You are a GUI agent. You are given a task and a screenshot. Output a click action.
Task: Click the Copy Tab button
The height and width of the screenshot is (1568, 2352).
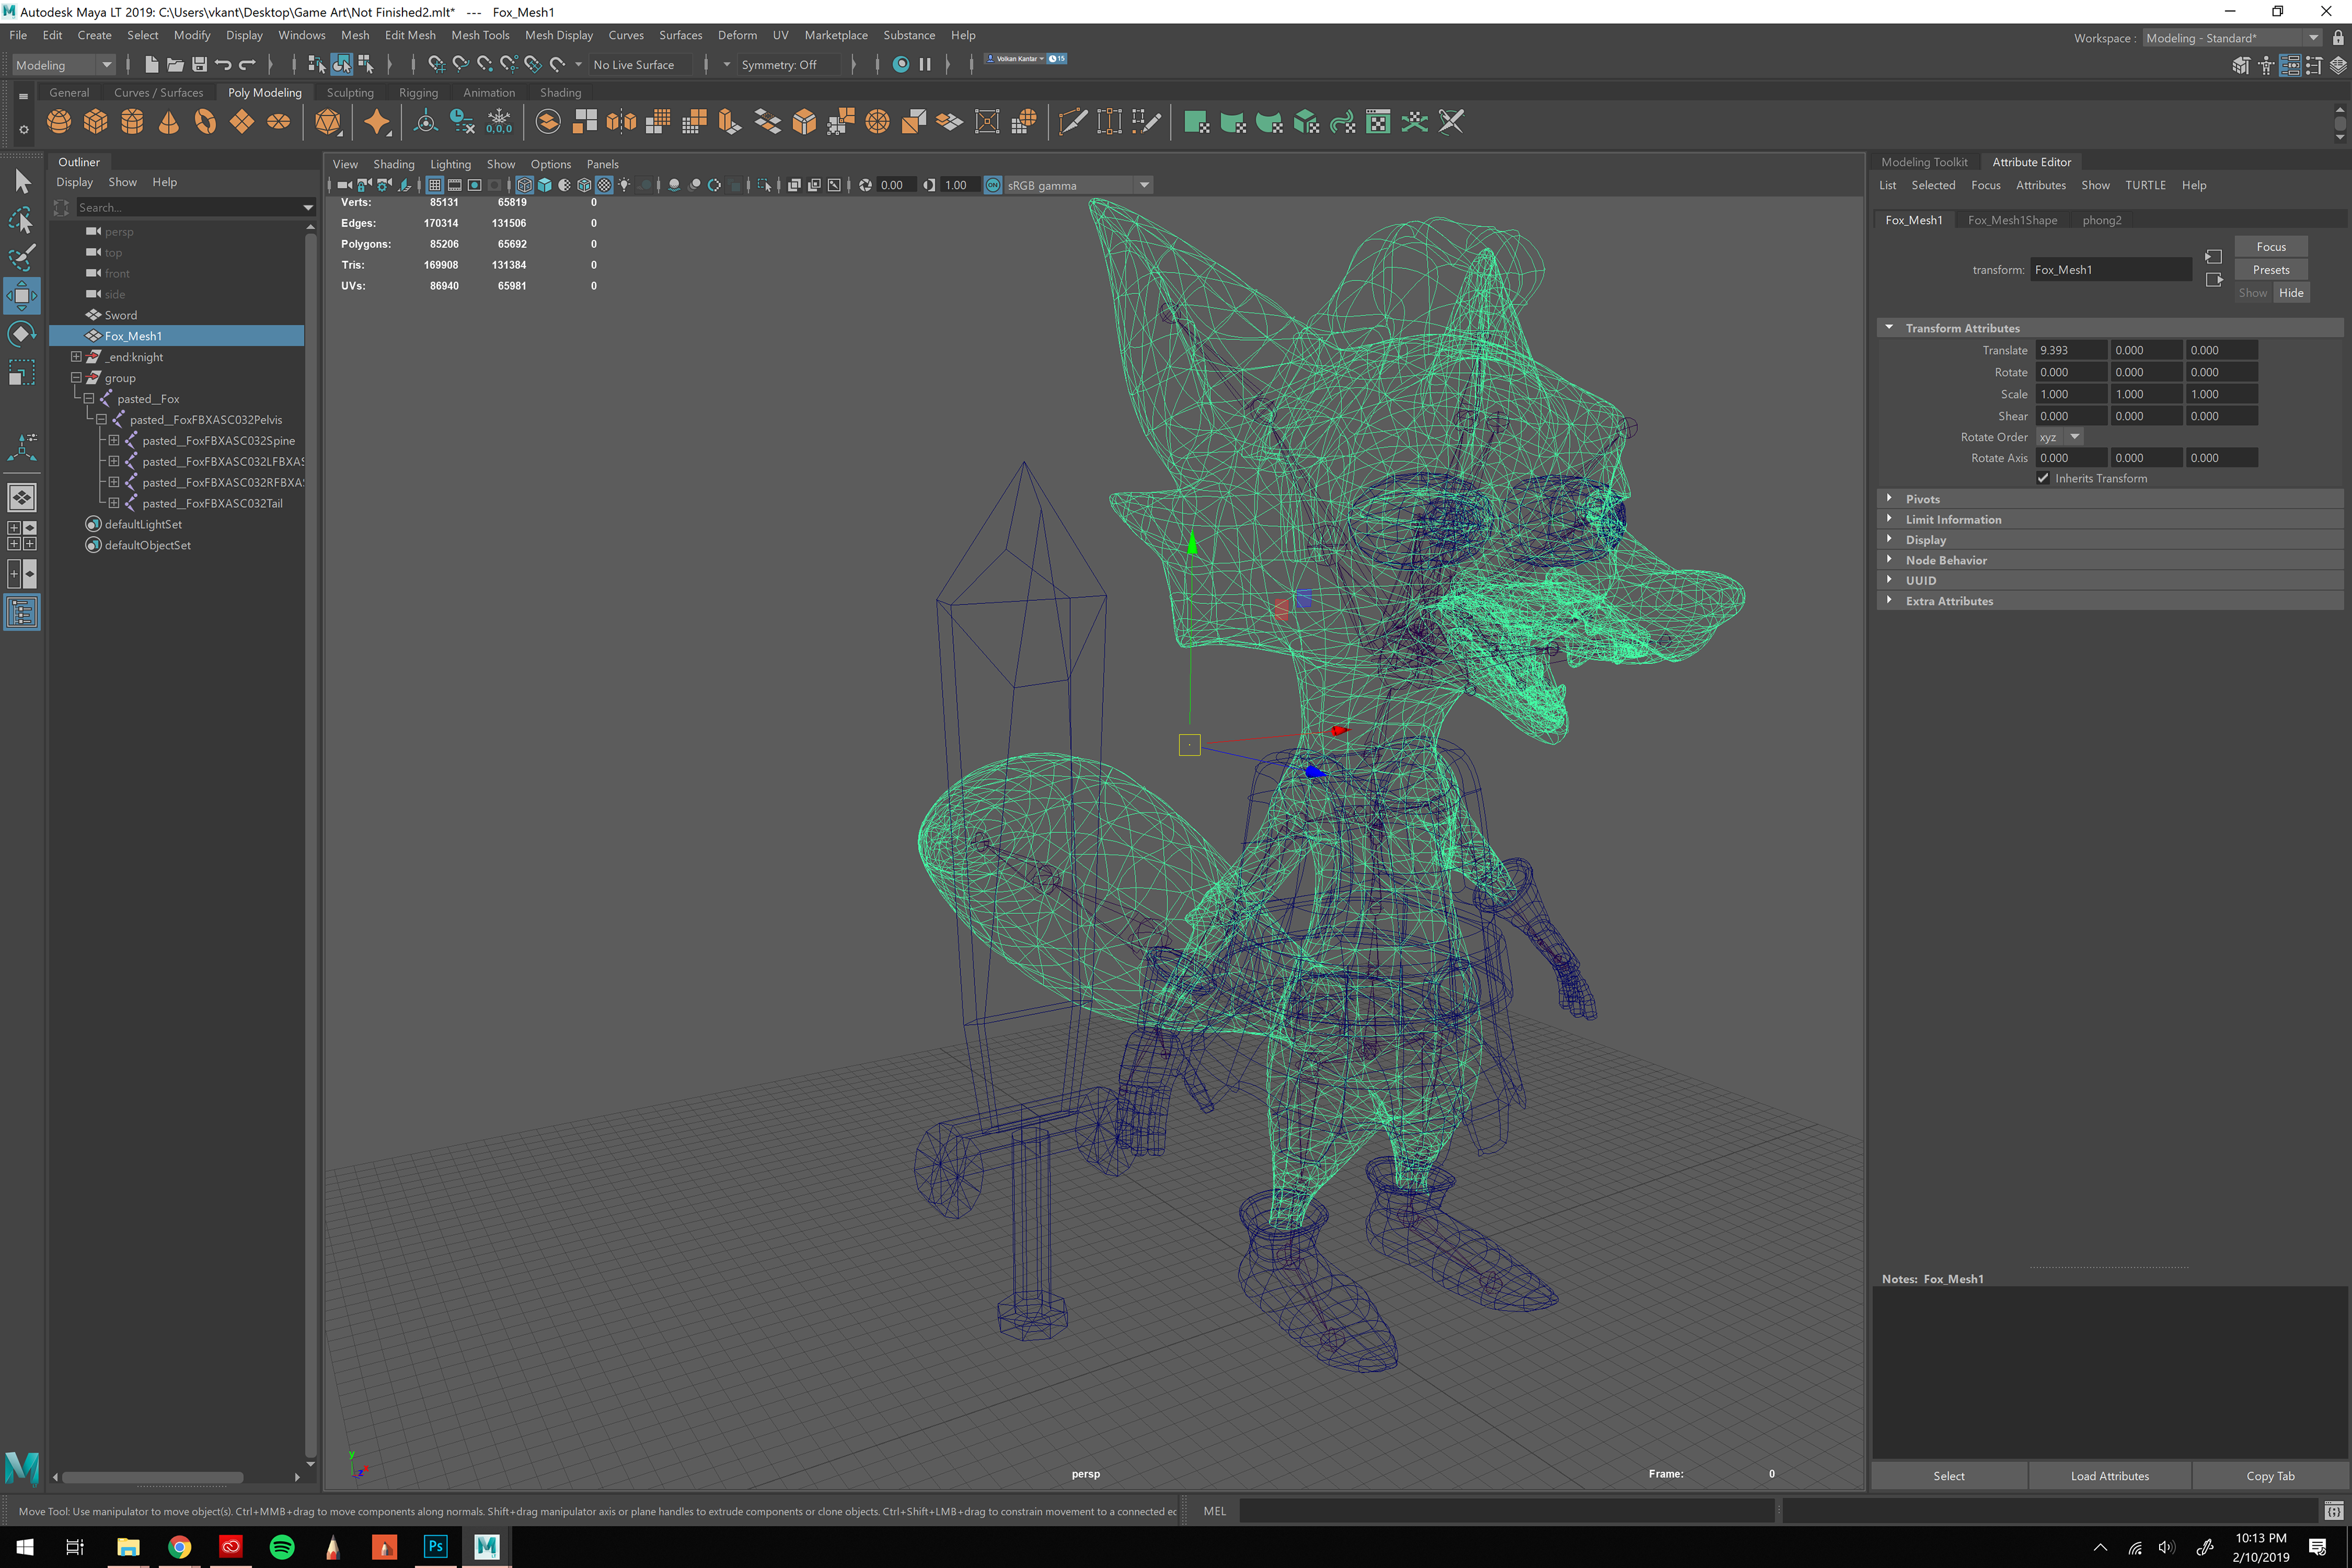(x=2270, y=1476)
